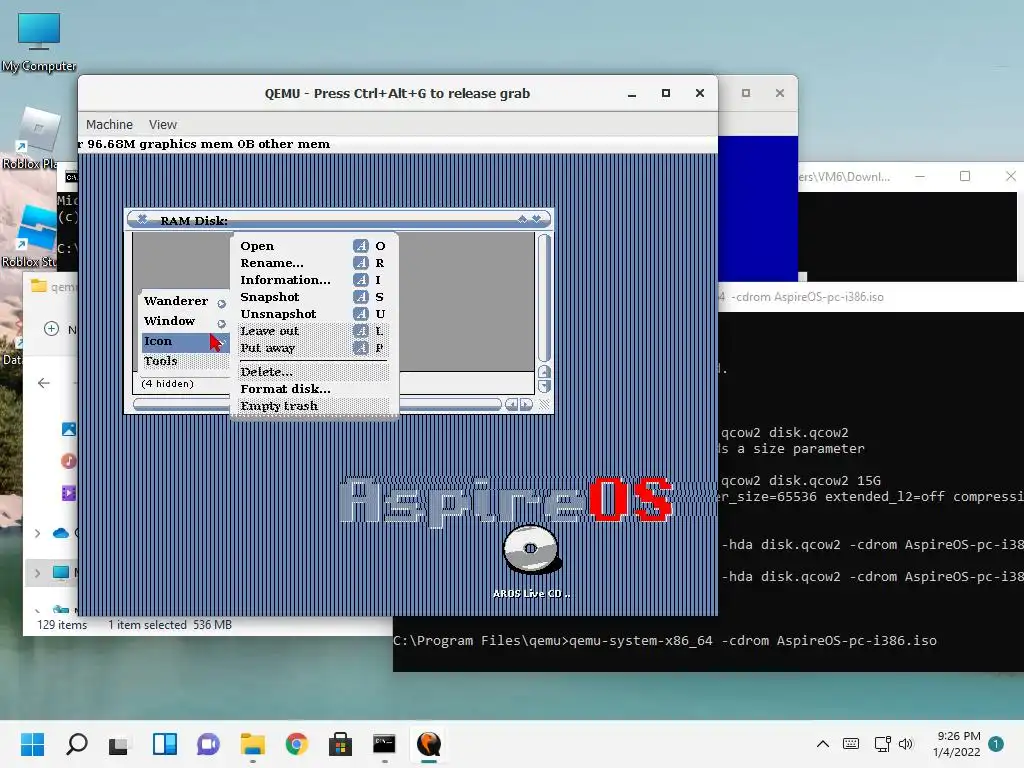1024x768 pixels.
Task: Close the RAM Disk window gadget
Action: pyautogui.click(x=142, y=219)
